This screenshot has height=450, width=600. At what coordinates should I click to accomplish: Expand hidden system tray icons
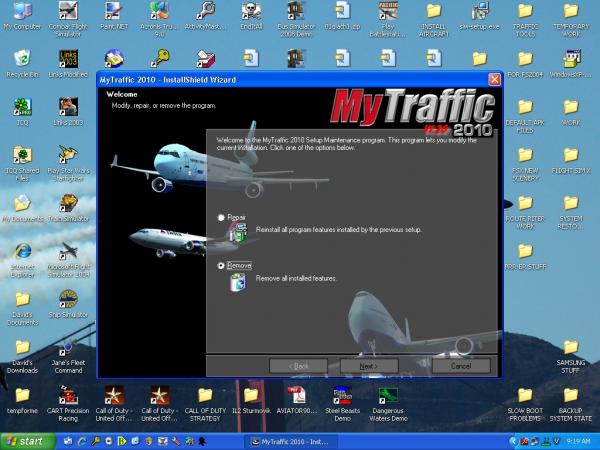point(513,441)
